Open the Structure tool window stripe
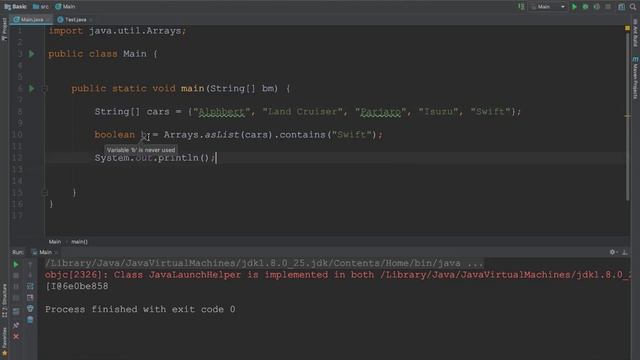The width and height of the screenshot is (640, 360). click(4, 301)
